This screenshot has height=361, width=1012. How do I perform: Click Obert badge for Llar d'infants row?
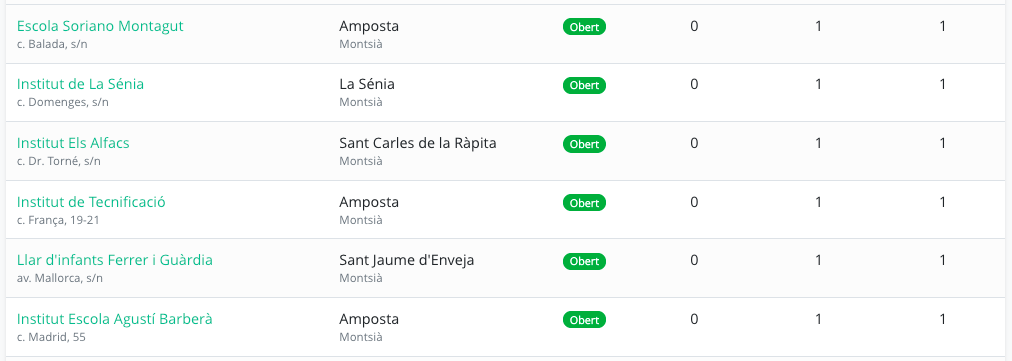pyautogui.click(x=585, y=261)
